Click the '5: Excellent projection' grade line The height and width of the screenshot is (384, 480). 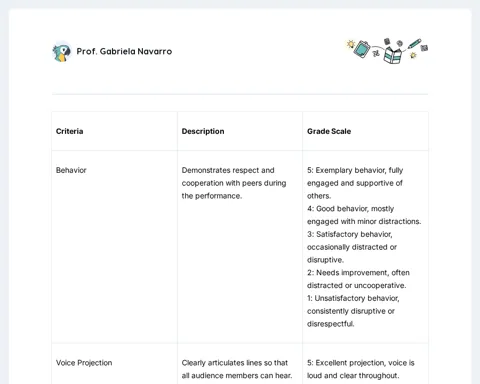pos(361,369)
